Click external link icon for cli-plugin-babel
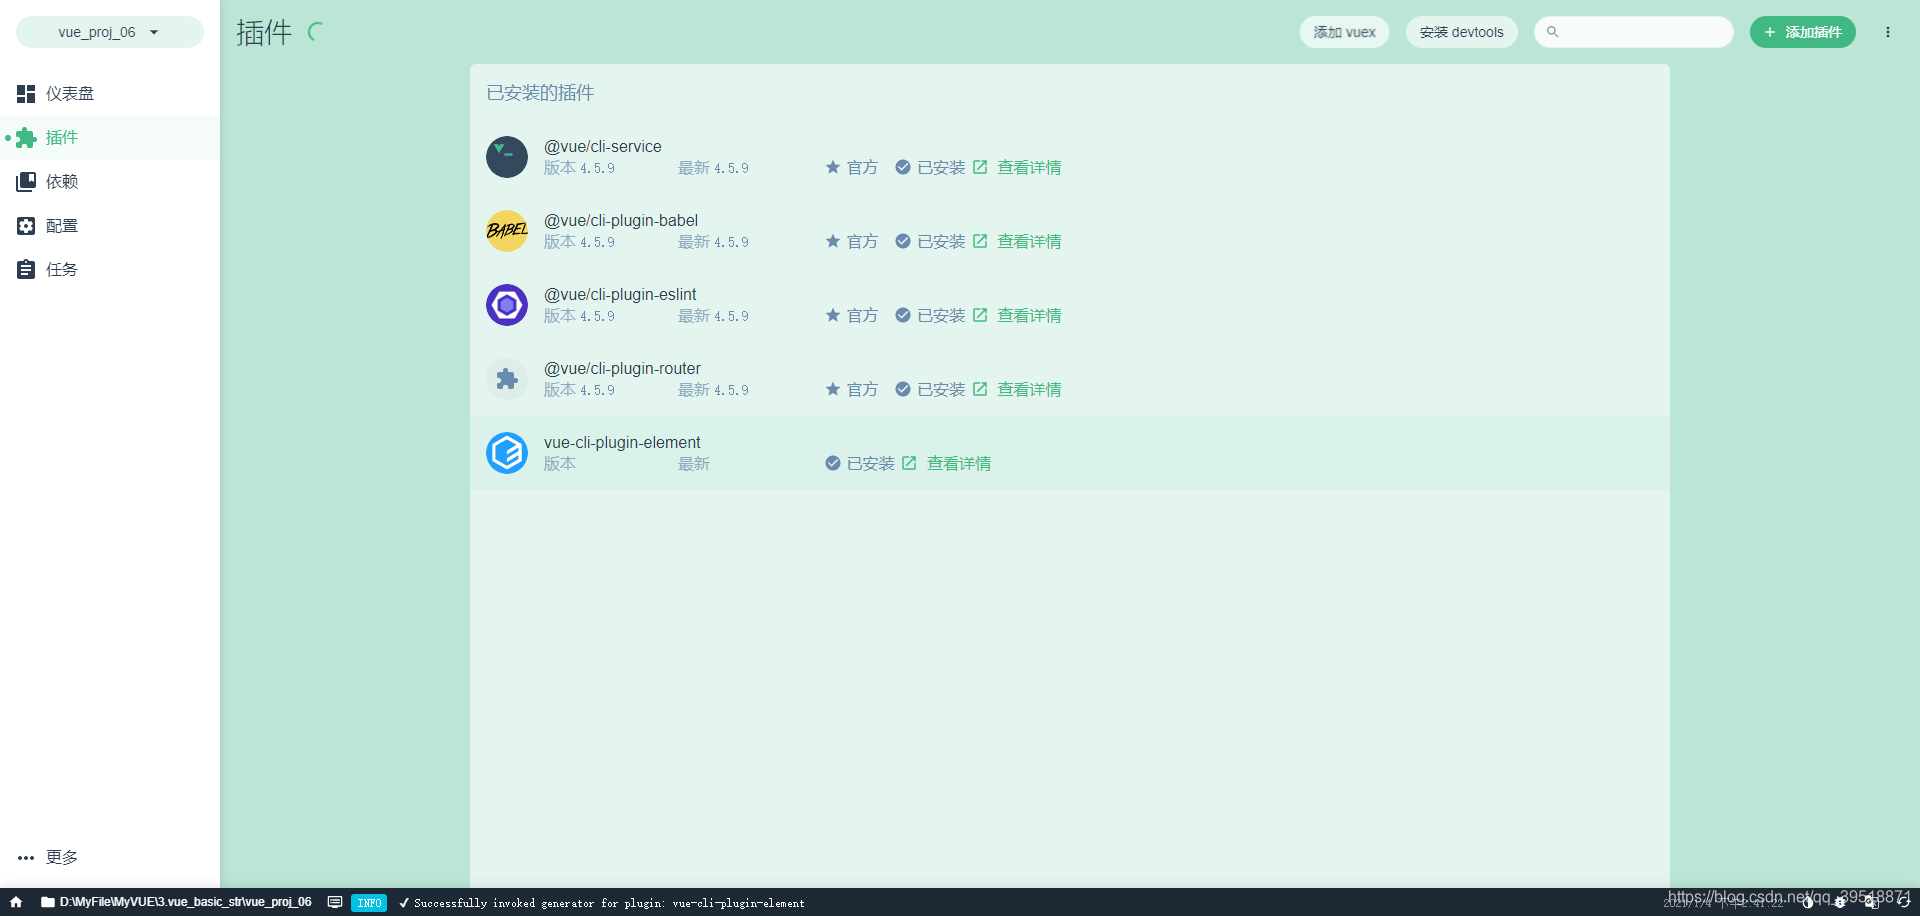 pos(980,241)
